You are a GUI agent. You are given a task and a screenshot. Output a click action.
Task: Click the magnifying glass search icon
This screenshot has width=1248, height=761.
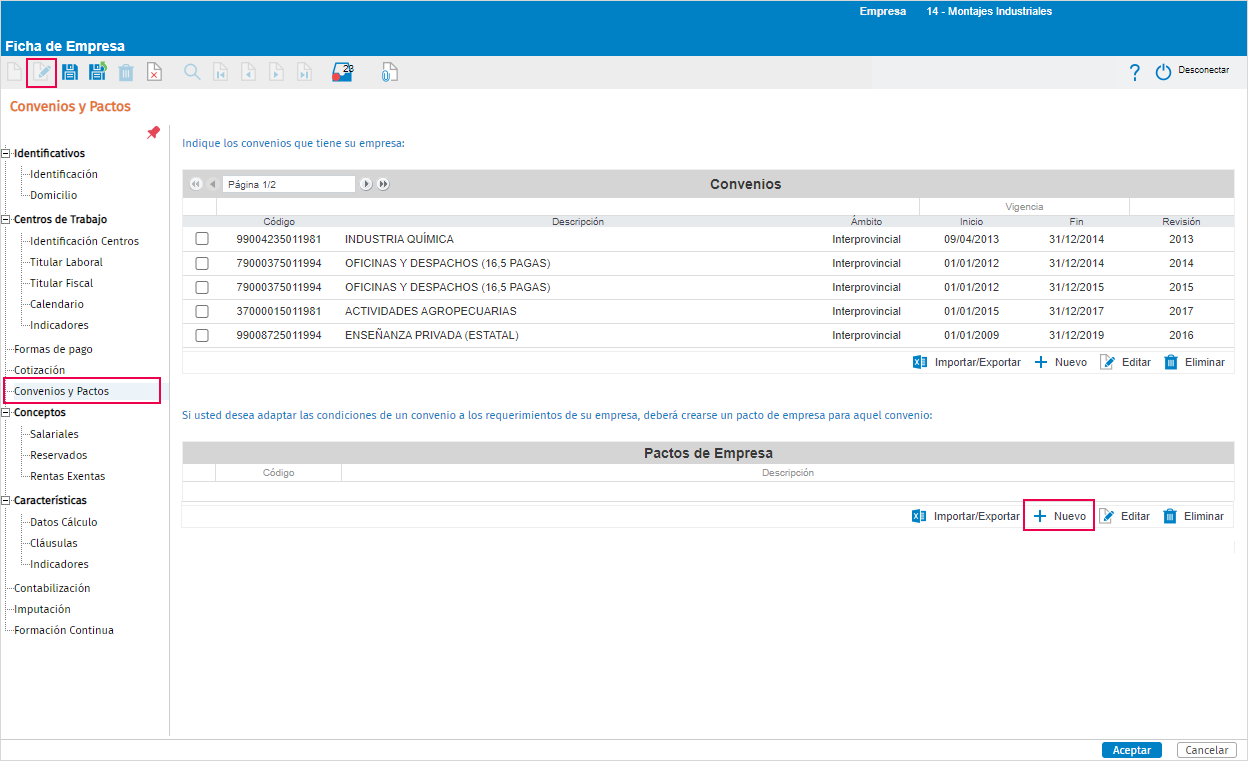pos(192,72)
